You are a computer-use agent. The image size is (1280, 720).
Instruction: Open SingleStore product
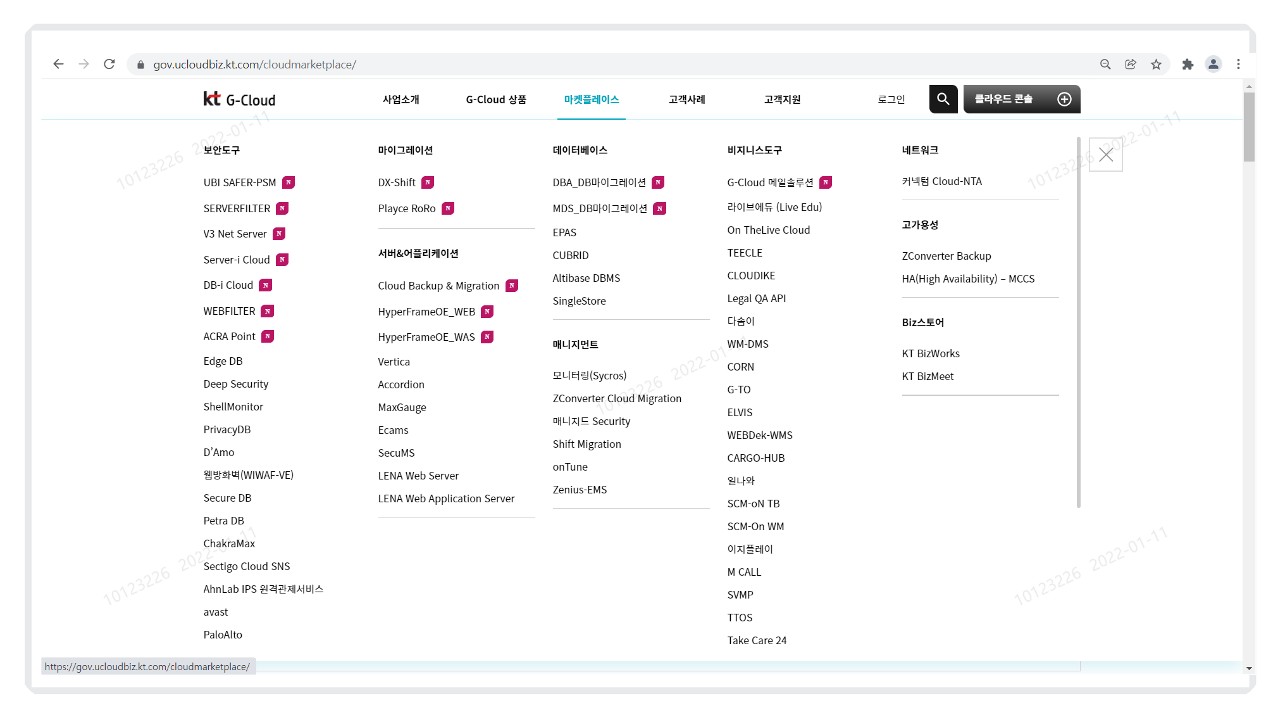579,301
